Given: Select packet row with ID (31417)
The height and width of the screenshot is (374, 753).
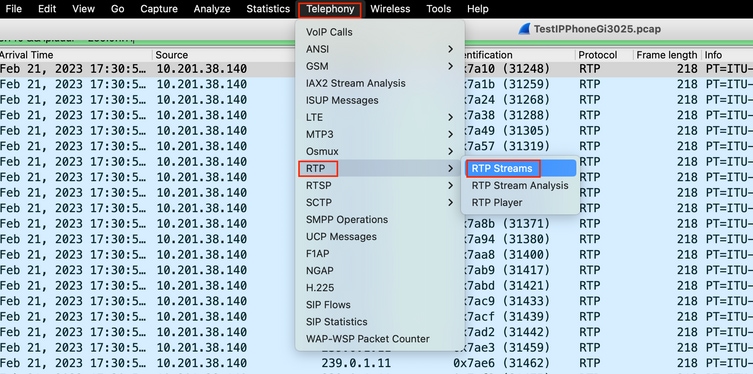Looking at the screenshot, I should [376, 270].
